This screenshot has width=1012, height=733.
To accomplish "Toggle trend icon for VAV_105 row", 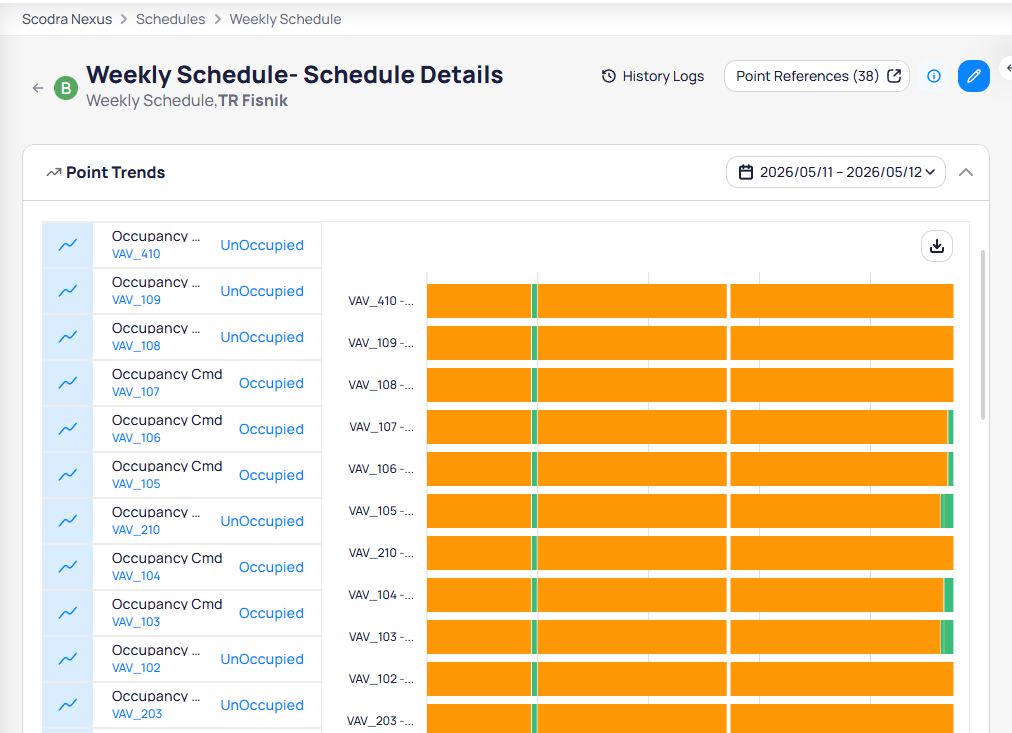I will 68,475.
